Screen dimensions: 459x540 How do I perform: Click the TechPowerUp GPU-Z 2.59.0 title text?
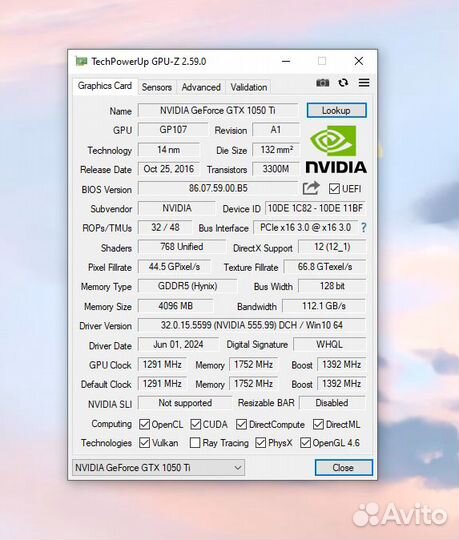tap(149, 62)
